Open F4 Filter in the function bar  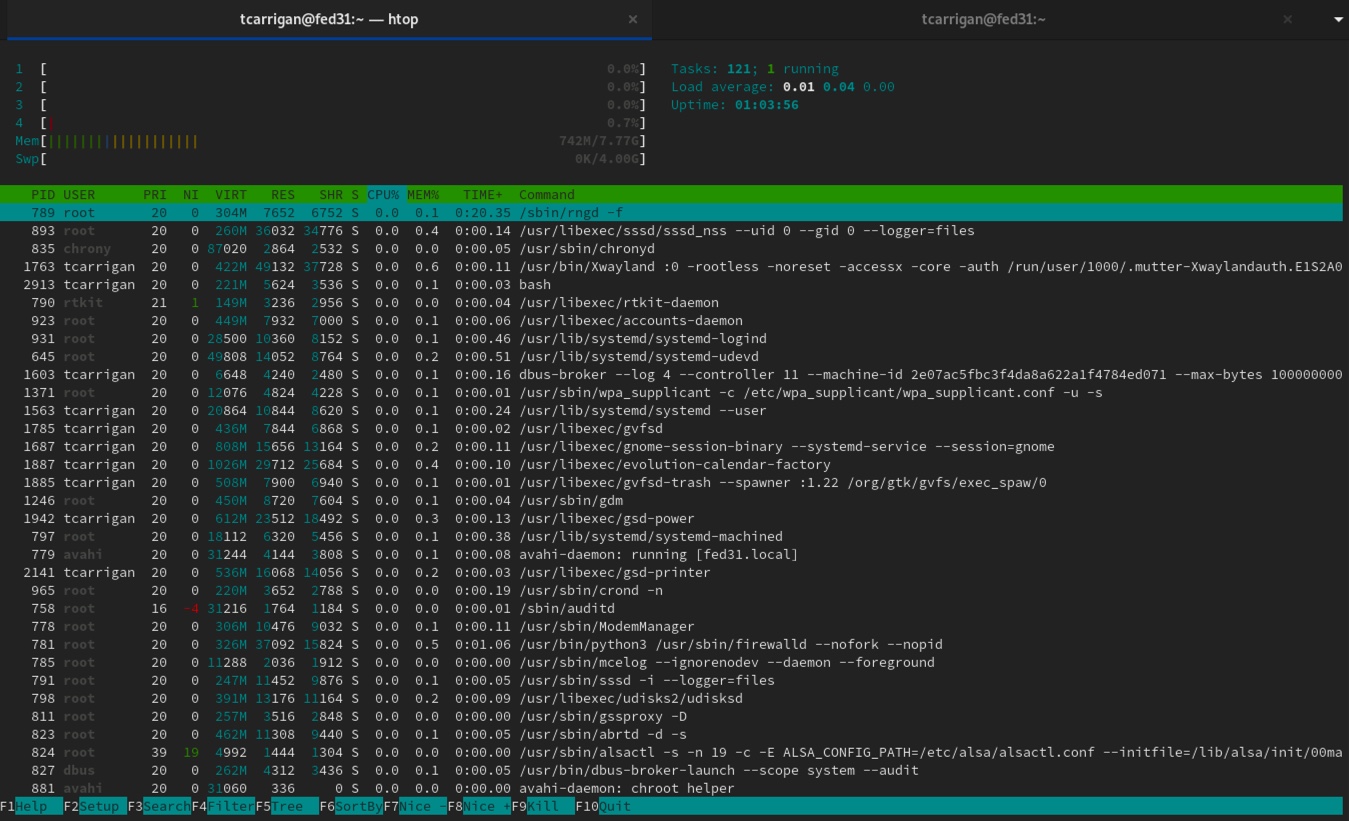pyautogui.click(x=223, y=806)
